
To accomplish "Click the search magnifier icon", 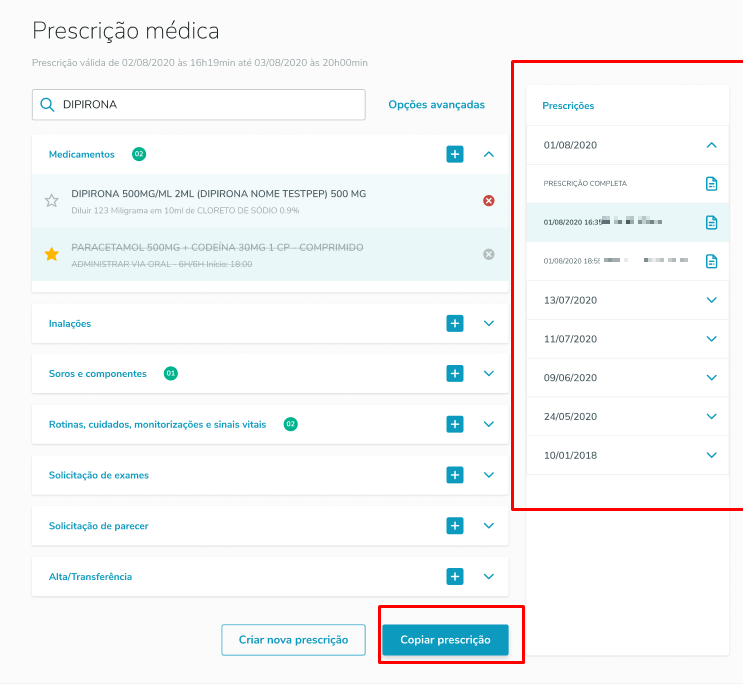I will tap(48, 104).
